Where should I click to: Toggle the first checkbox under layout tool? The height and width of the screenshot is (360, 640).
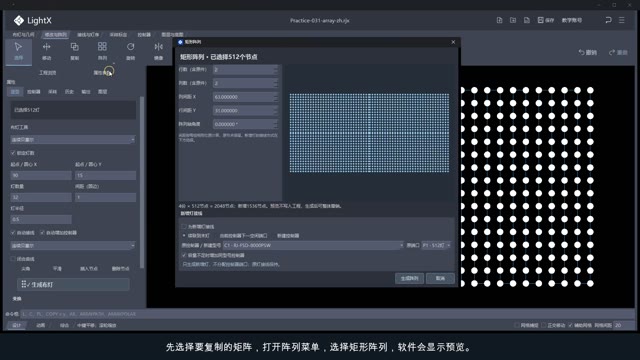tap(13, 153)
